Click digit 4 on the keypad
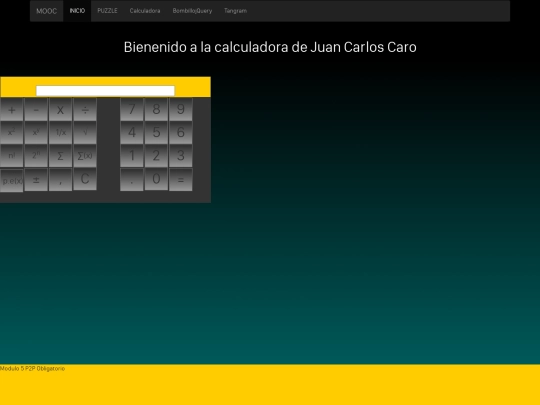The height and width of the screenshot is (405, 540). [132, 133]
